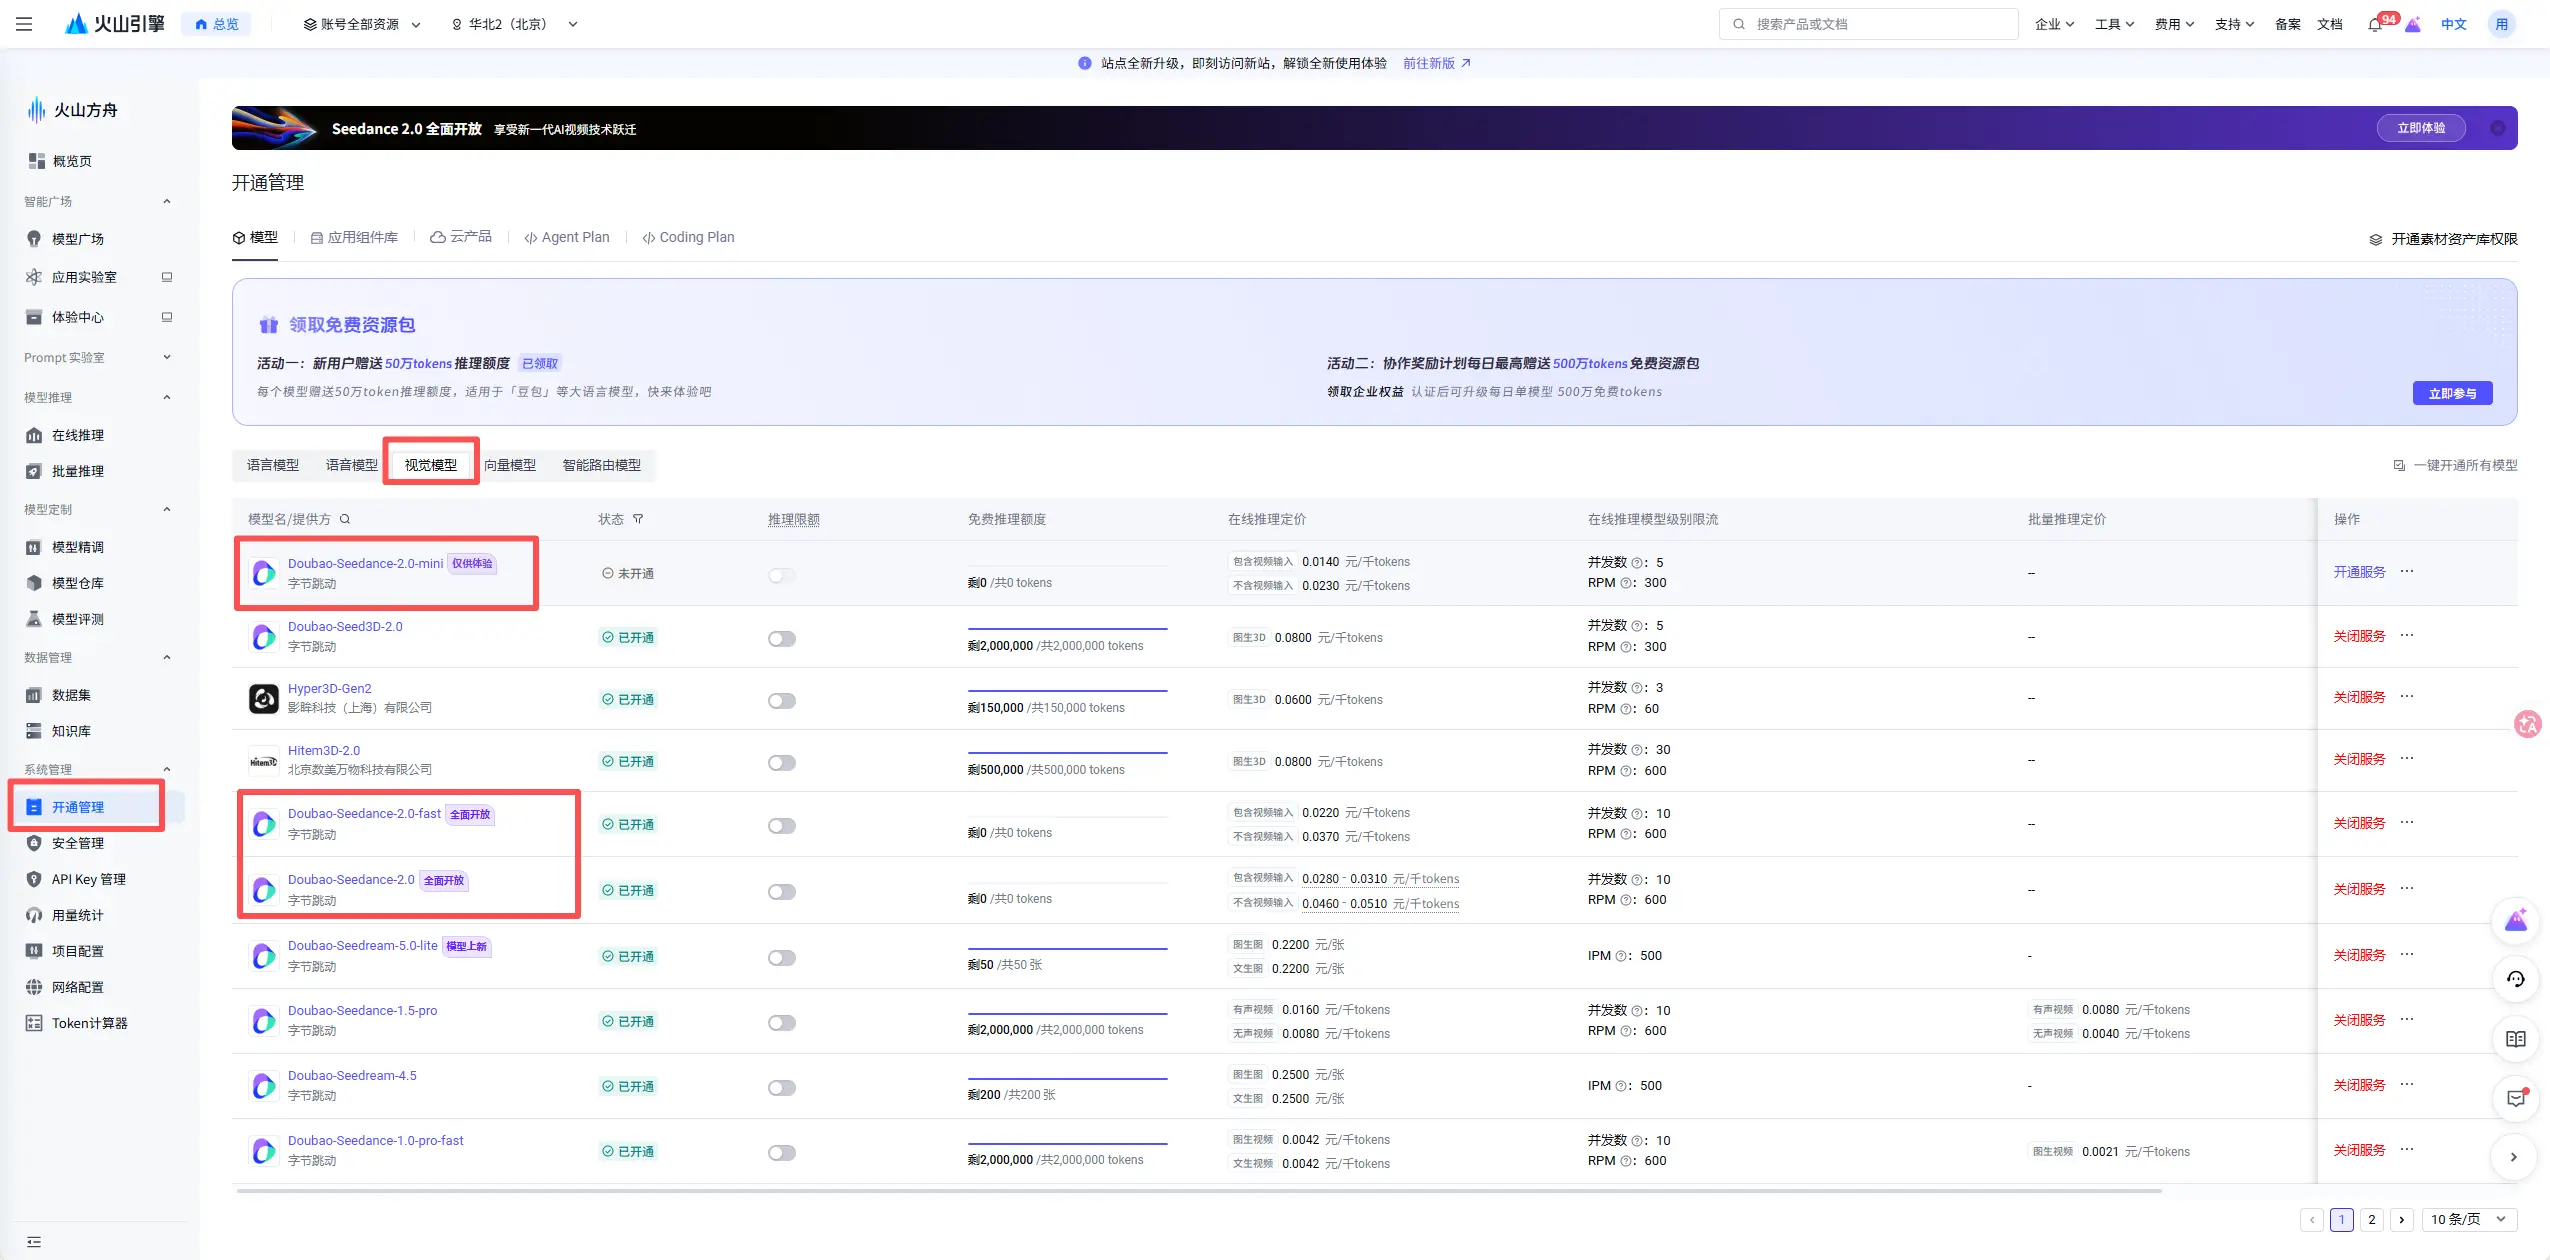Click the 知识库 sidebar icon
The height and width of the screenshot is (1260, 2550).
[34, 731]
